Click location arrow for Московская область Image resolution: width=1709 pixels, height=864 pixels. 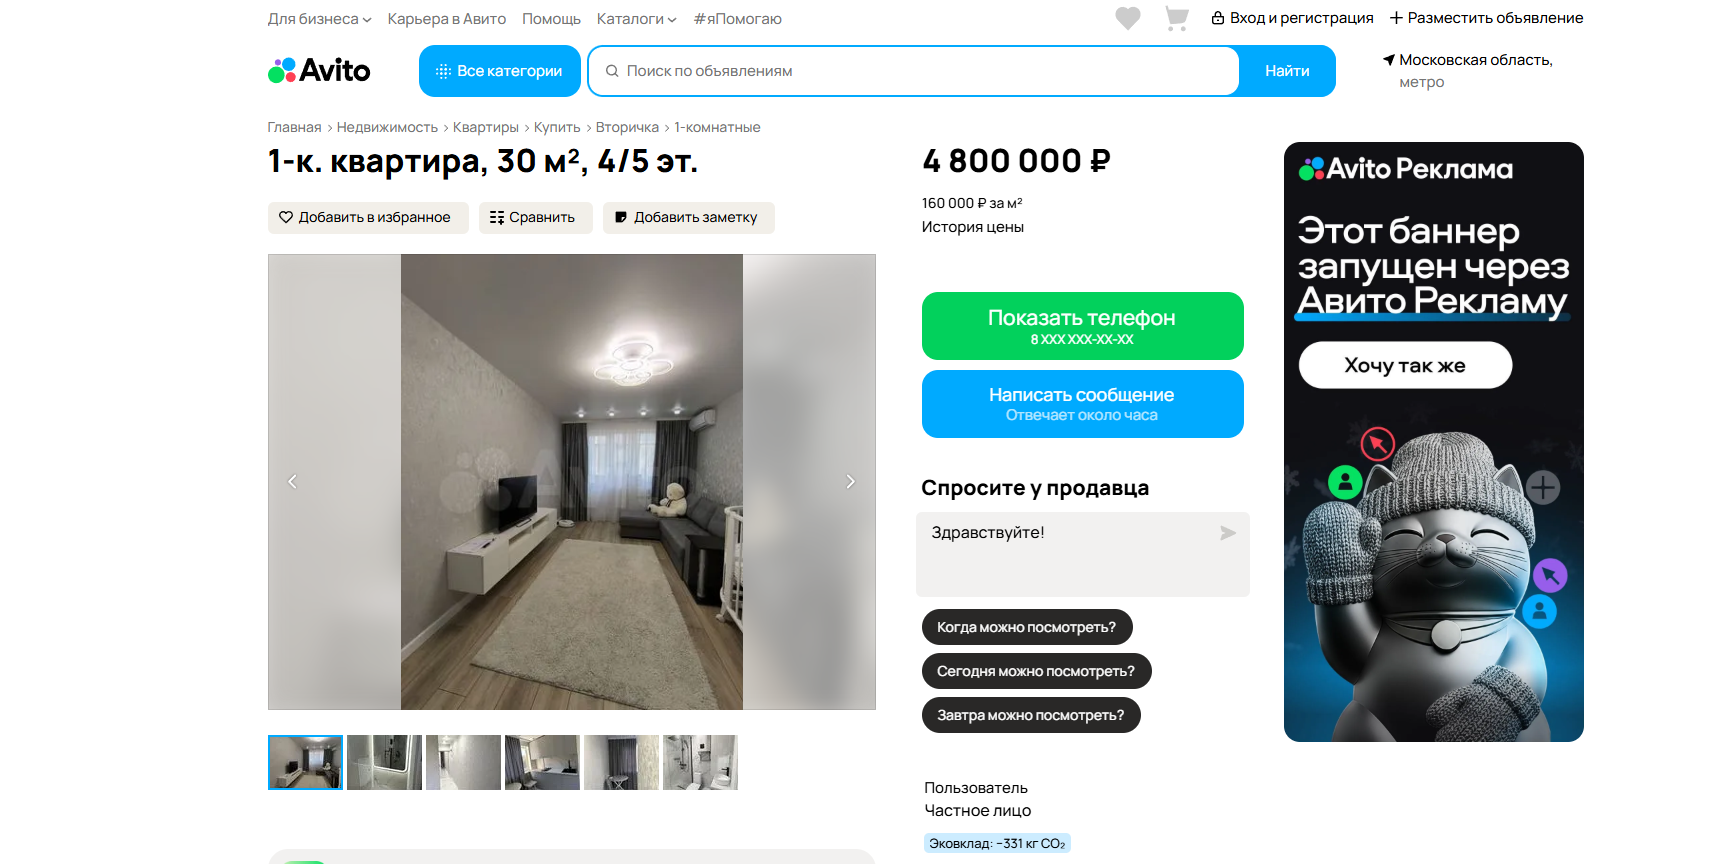pos(1389,60)
